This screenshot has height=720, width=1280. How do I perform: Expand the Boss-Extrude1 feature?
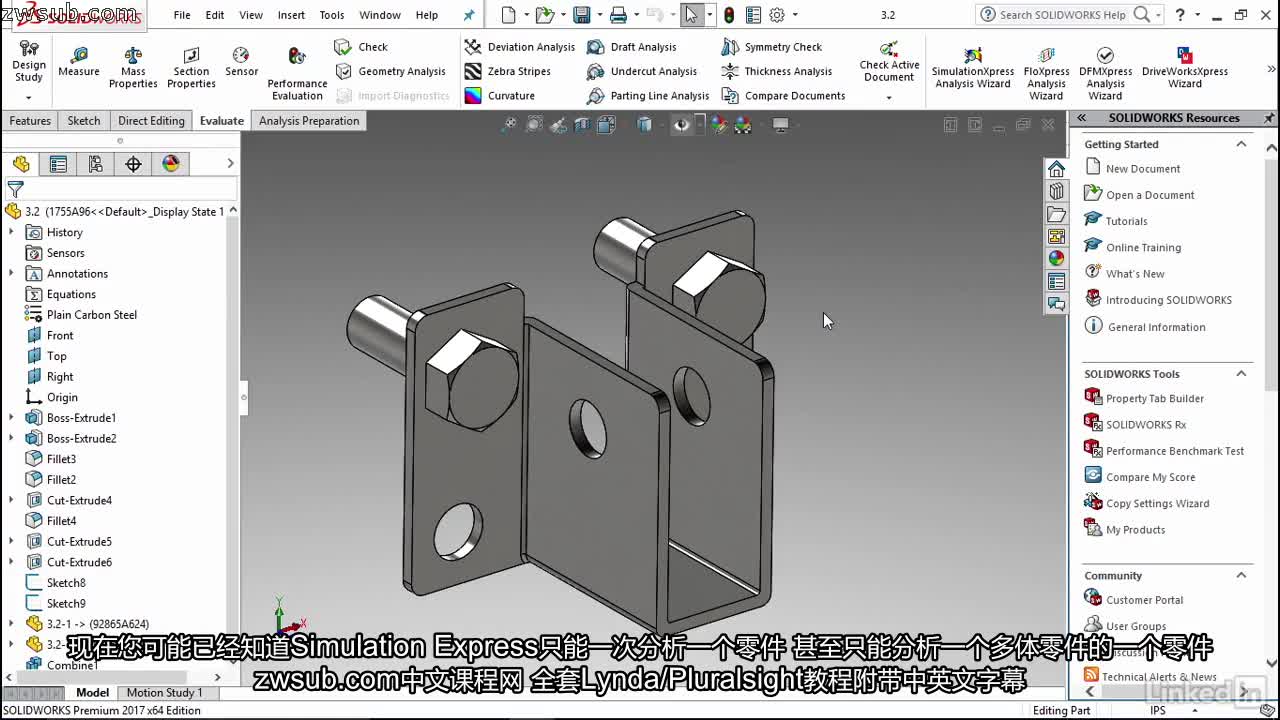coord(13,417)
